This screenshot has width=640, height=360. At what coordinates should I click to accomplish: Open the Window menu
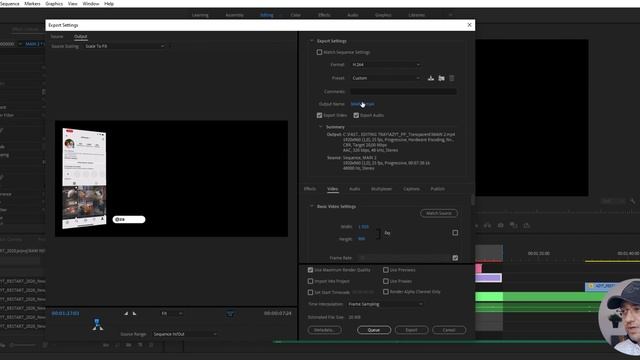[x=91, y=4]
